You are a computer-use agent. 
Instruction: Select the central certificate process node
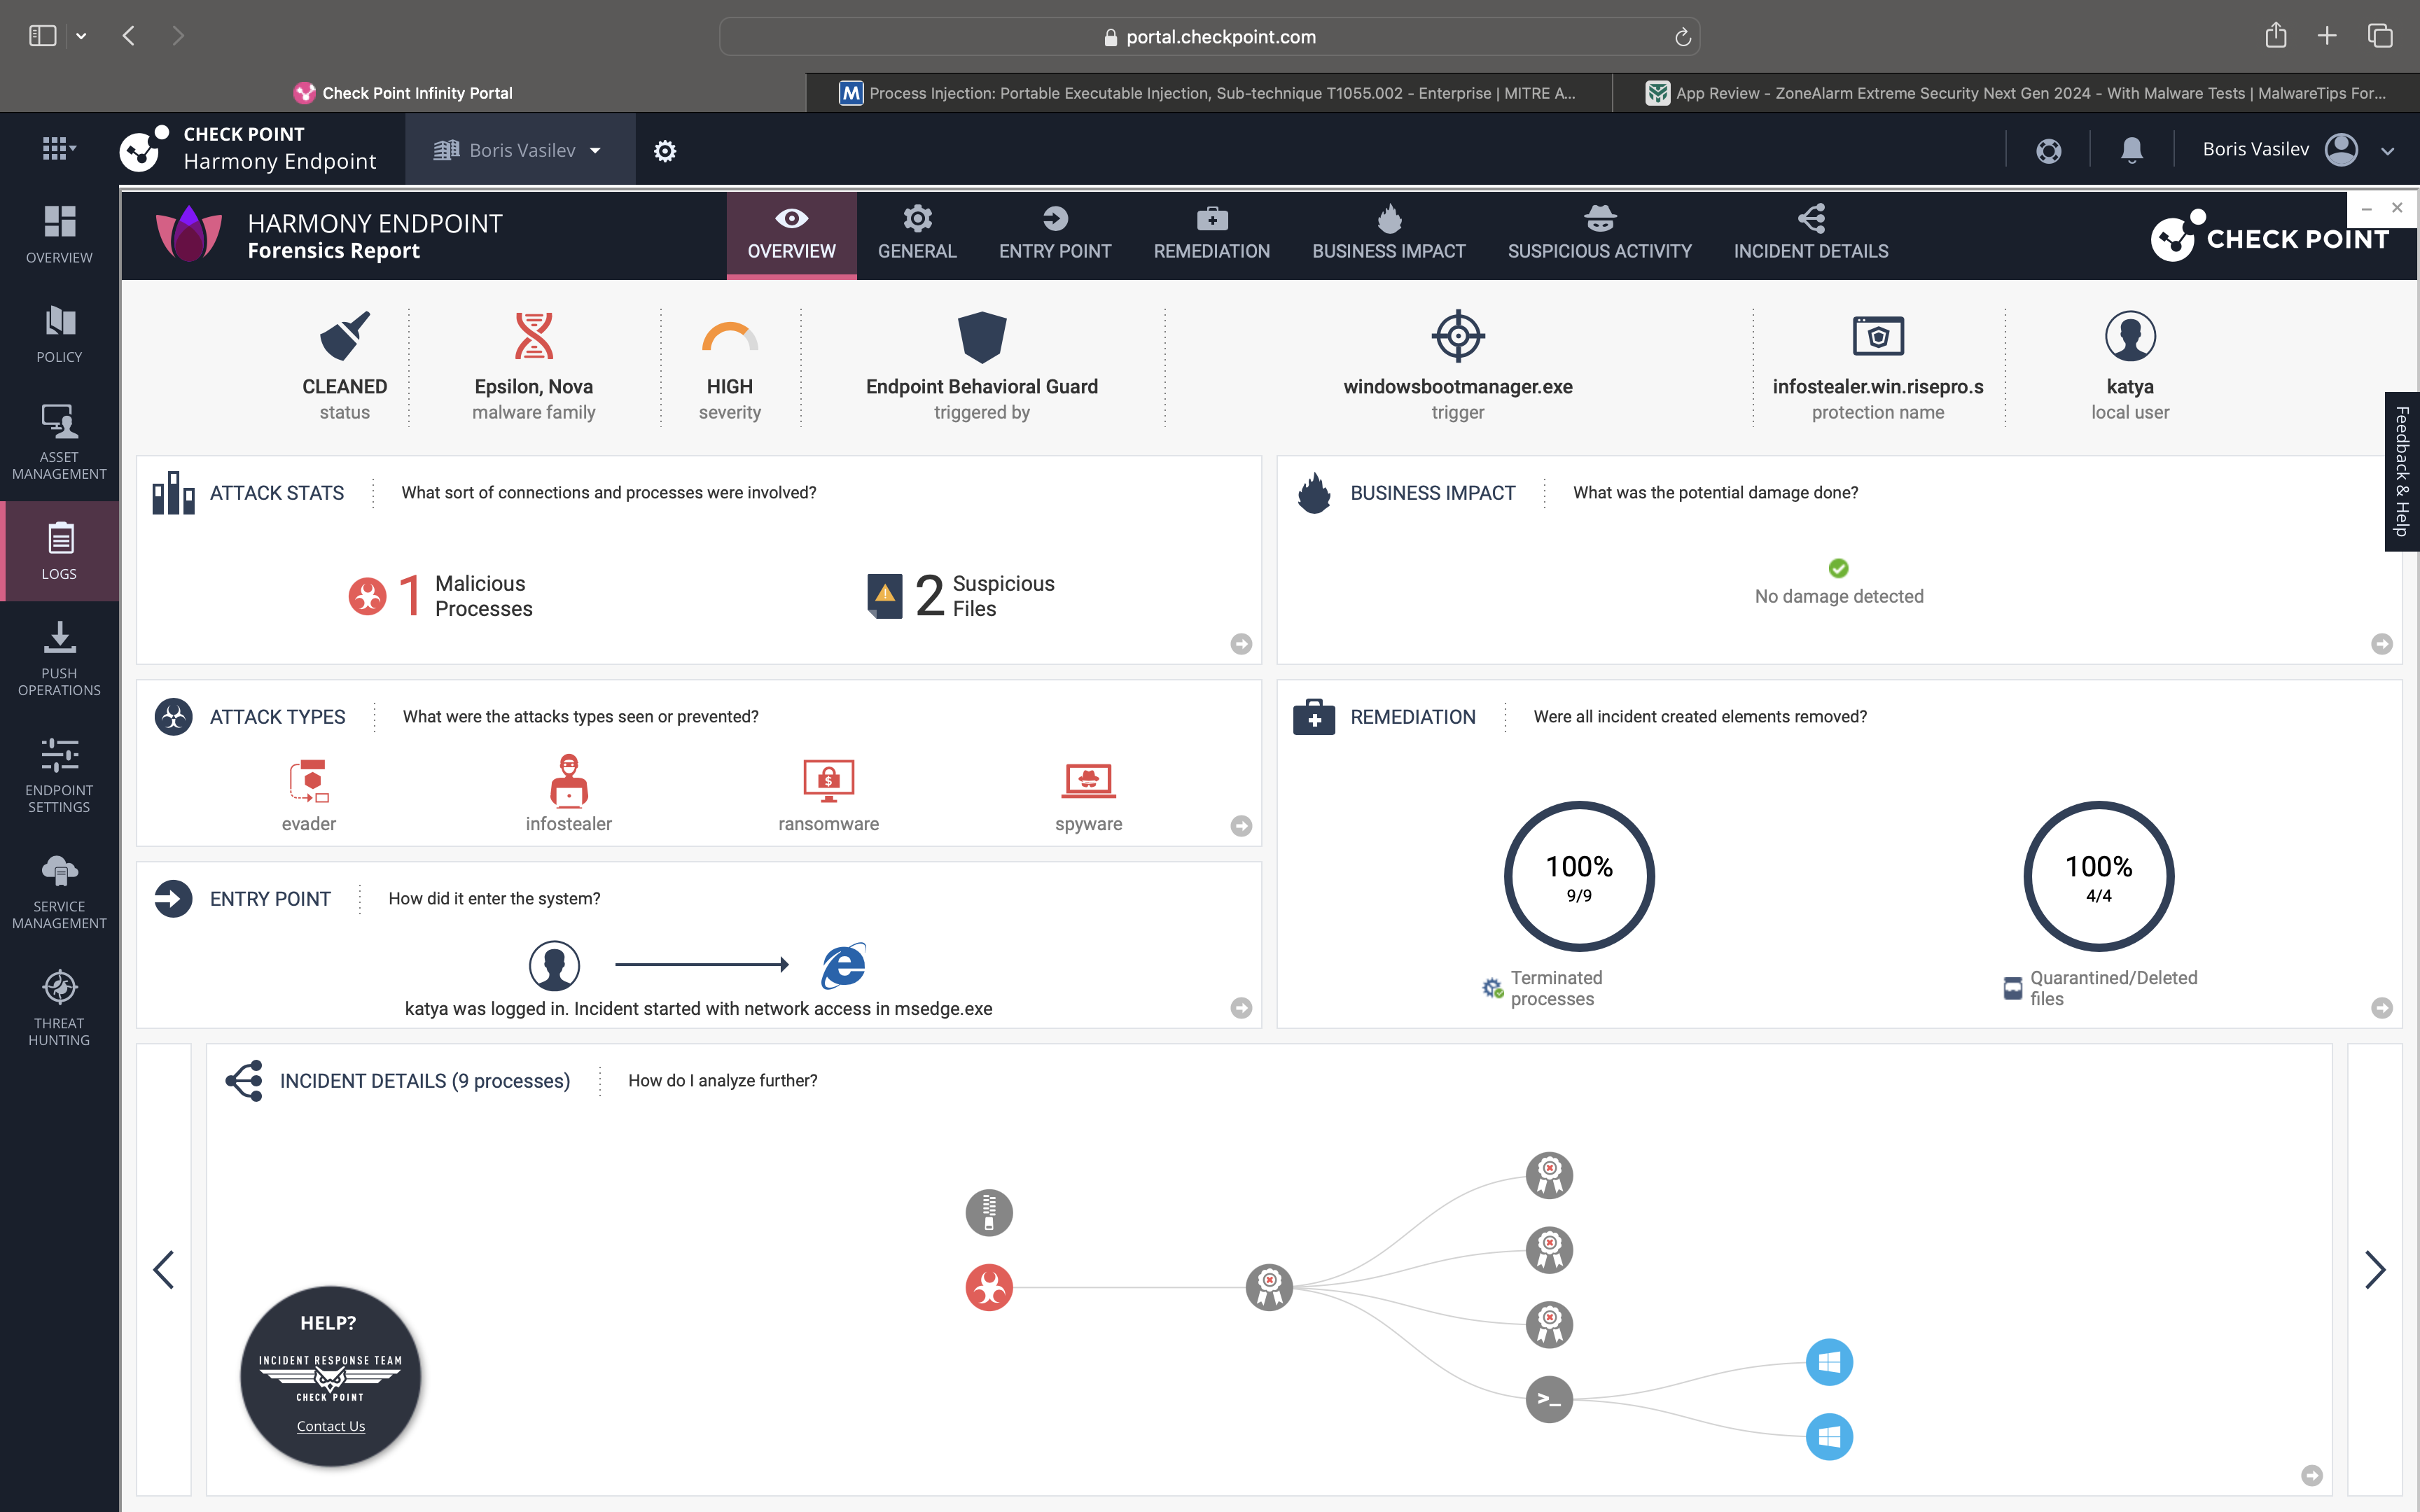coord(1269,1288)
